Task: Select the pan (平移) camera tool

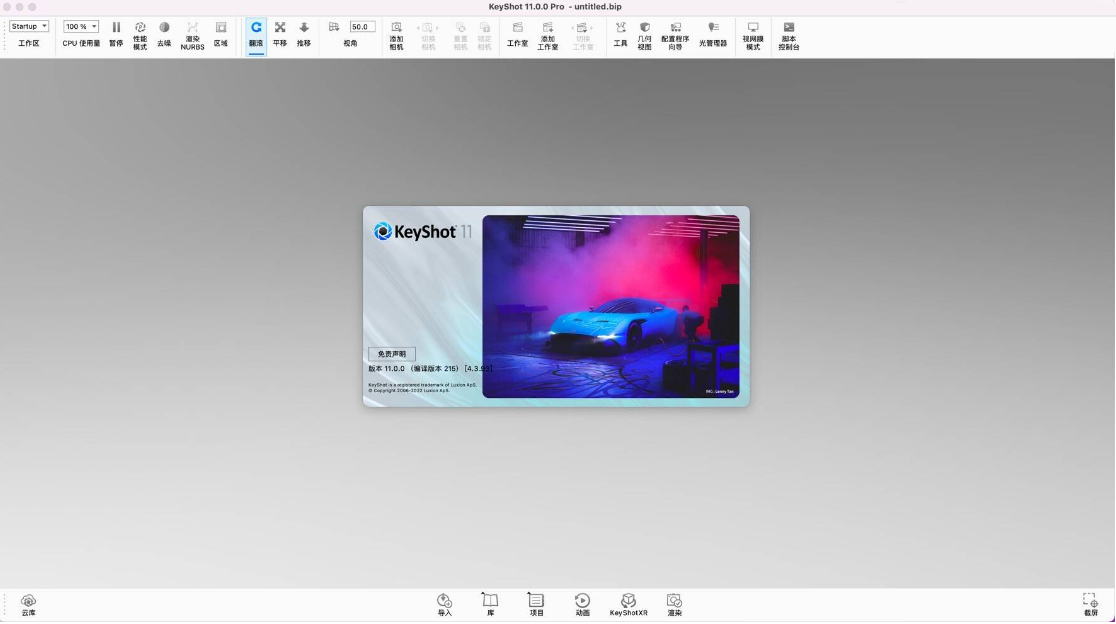Action: click(x=280, y=34)
